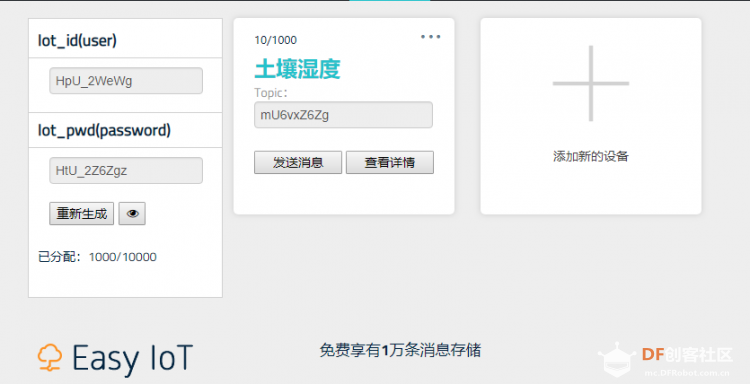Image resolution: width=750 pixels, height=384 pixels.
Task: Click 免费享有1万条消息存储 text
Action: point(400,351)
